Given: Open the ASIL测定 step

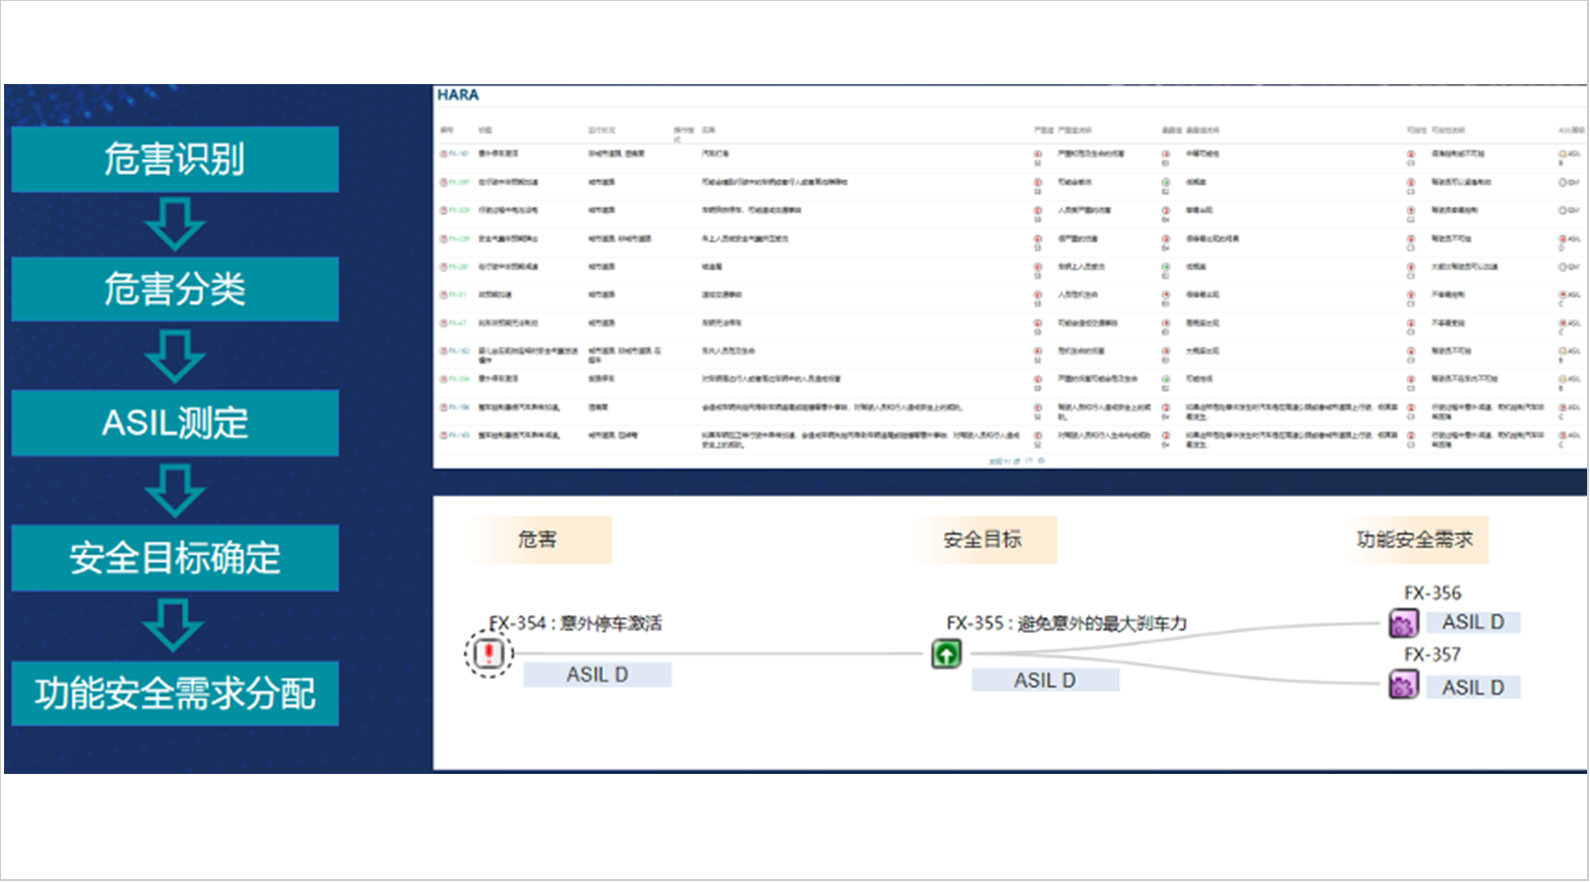Looking at the screenshot, I should pyautogui.click(x=175, y=423).
